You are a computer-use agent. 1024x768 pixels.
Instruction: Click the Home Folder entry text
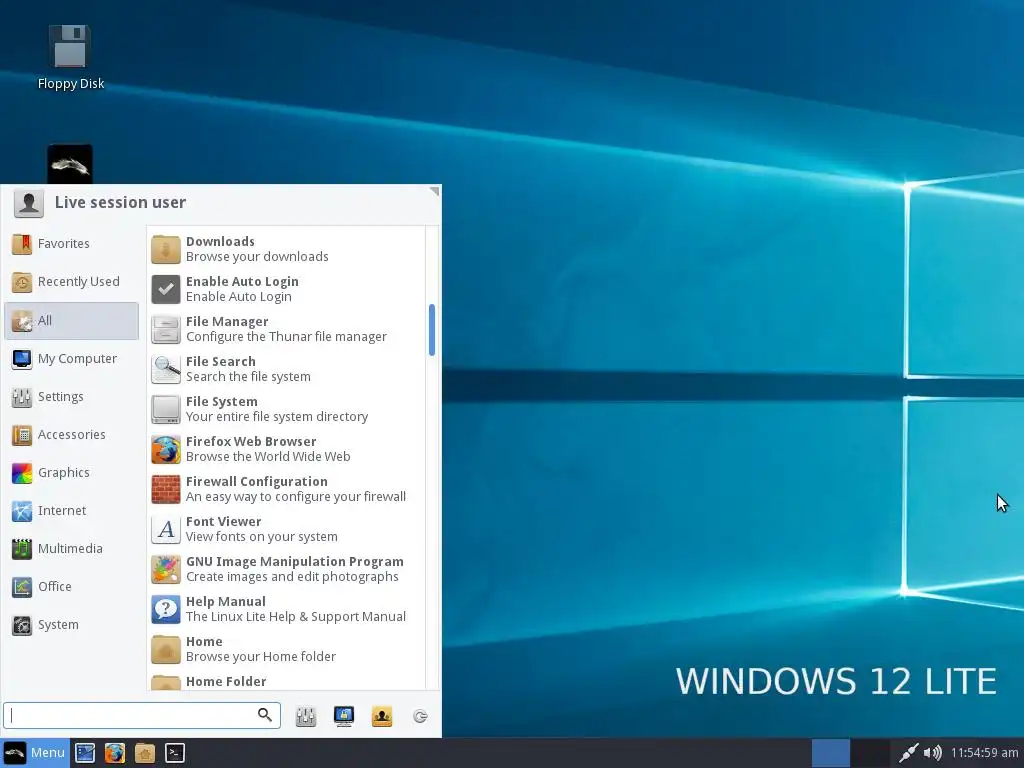(226, 682)
